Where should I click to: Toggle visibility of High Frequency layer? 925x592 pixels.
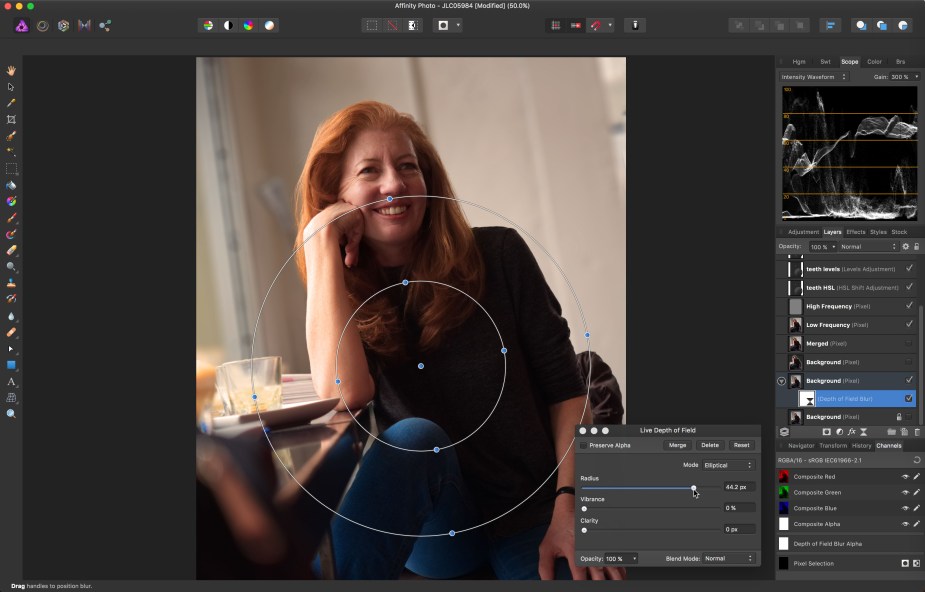(909, 306)
